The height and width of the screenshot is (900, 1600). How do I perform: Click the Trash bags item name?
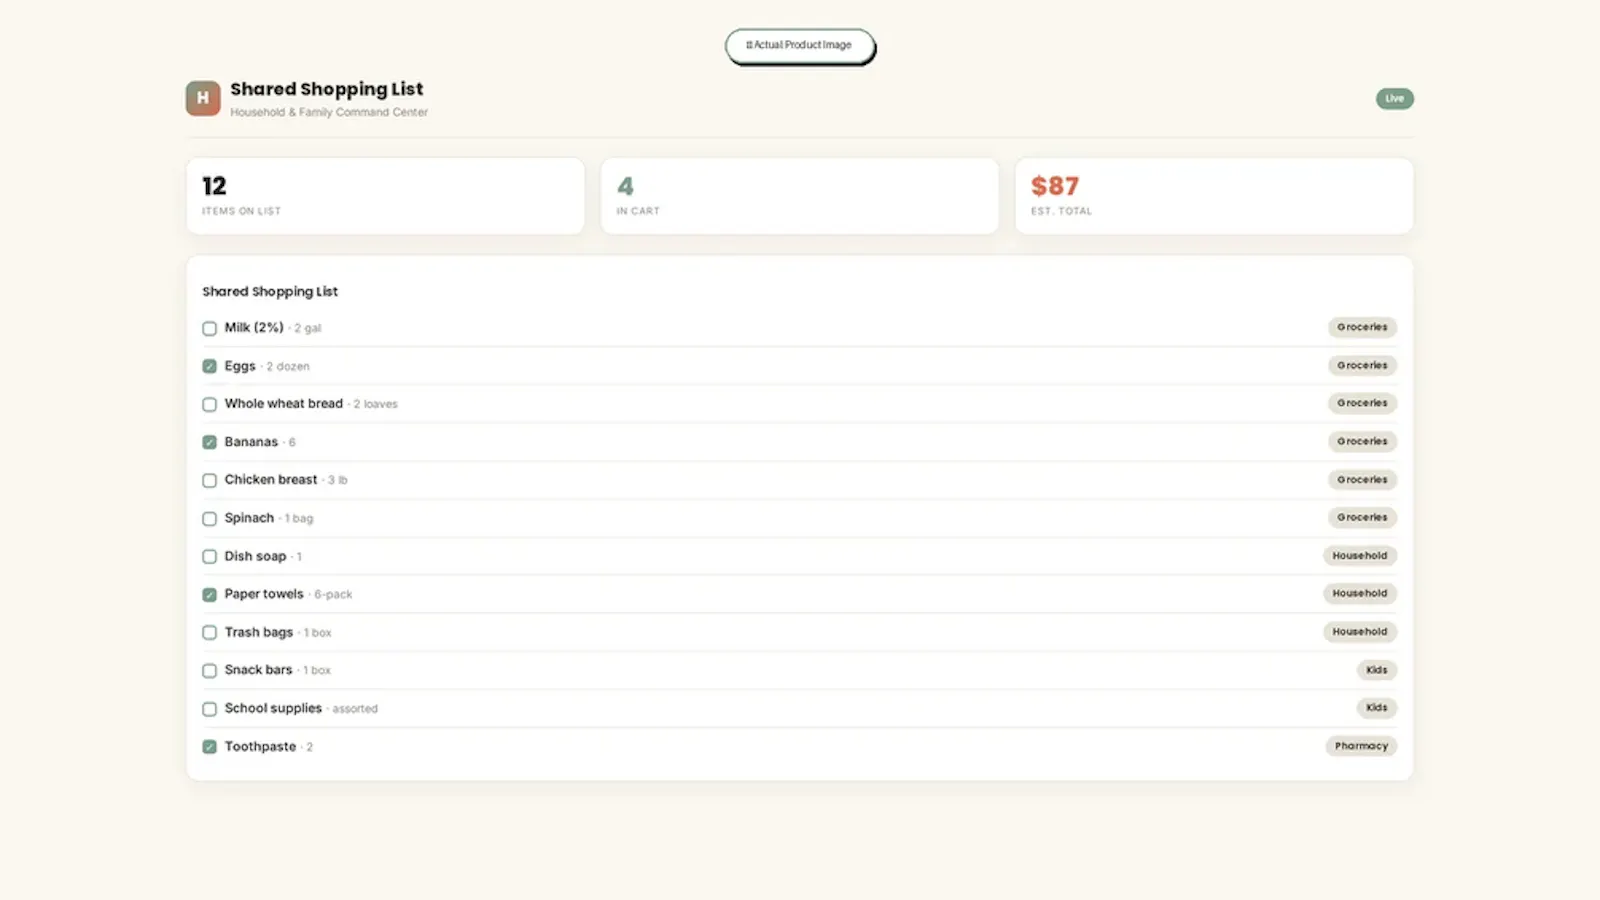pos(259,632)
